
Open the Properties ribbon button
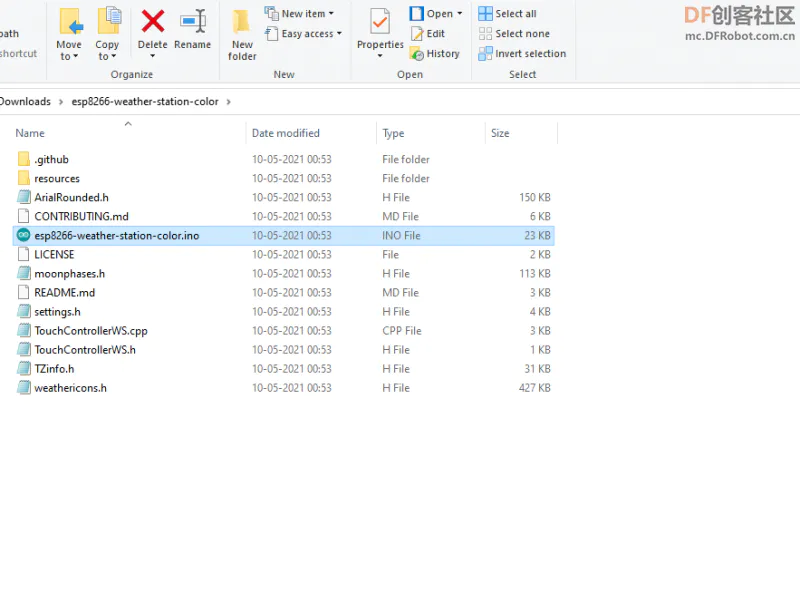pyautogui.click(x=380, y=33)
